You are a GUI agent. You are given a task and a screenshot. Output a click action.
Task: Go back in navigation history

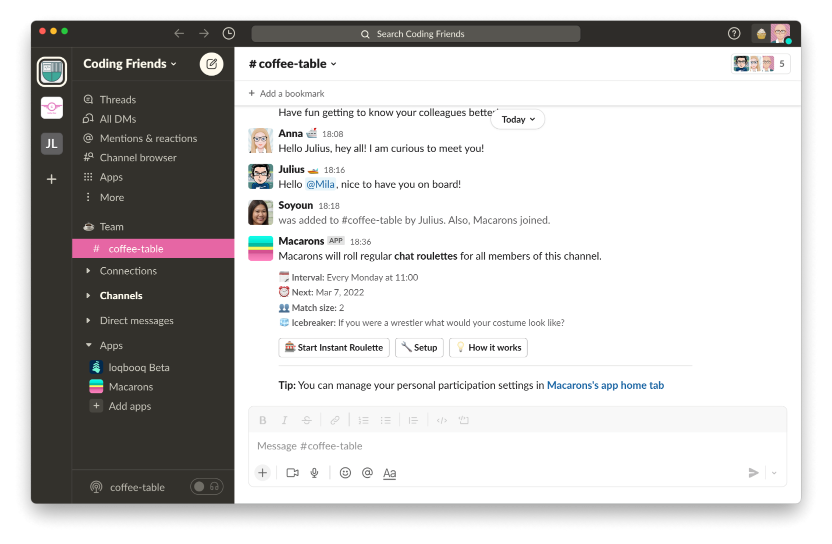click(179, 33)
